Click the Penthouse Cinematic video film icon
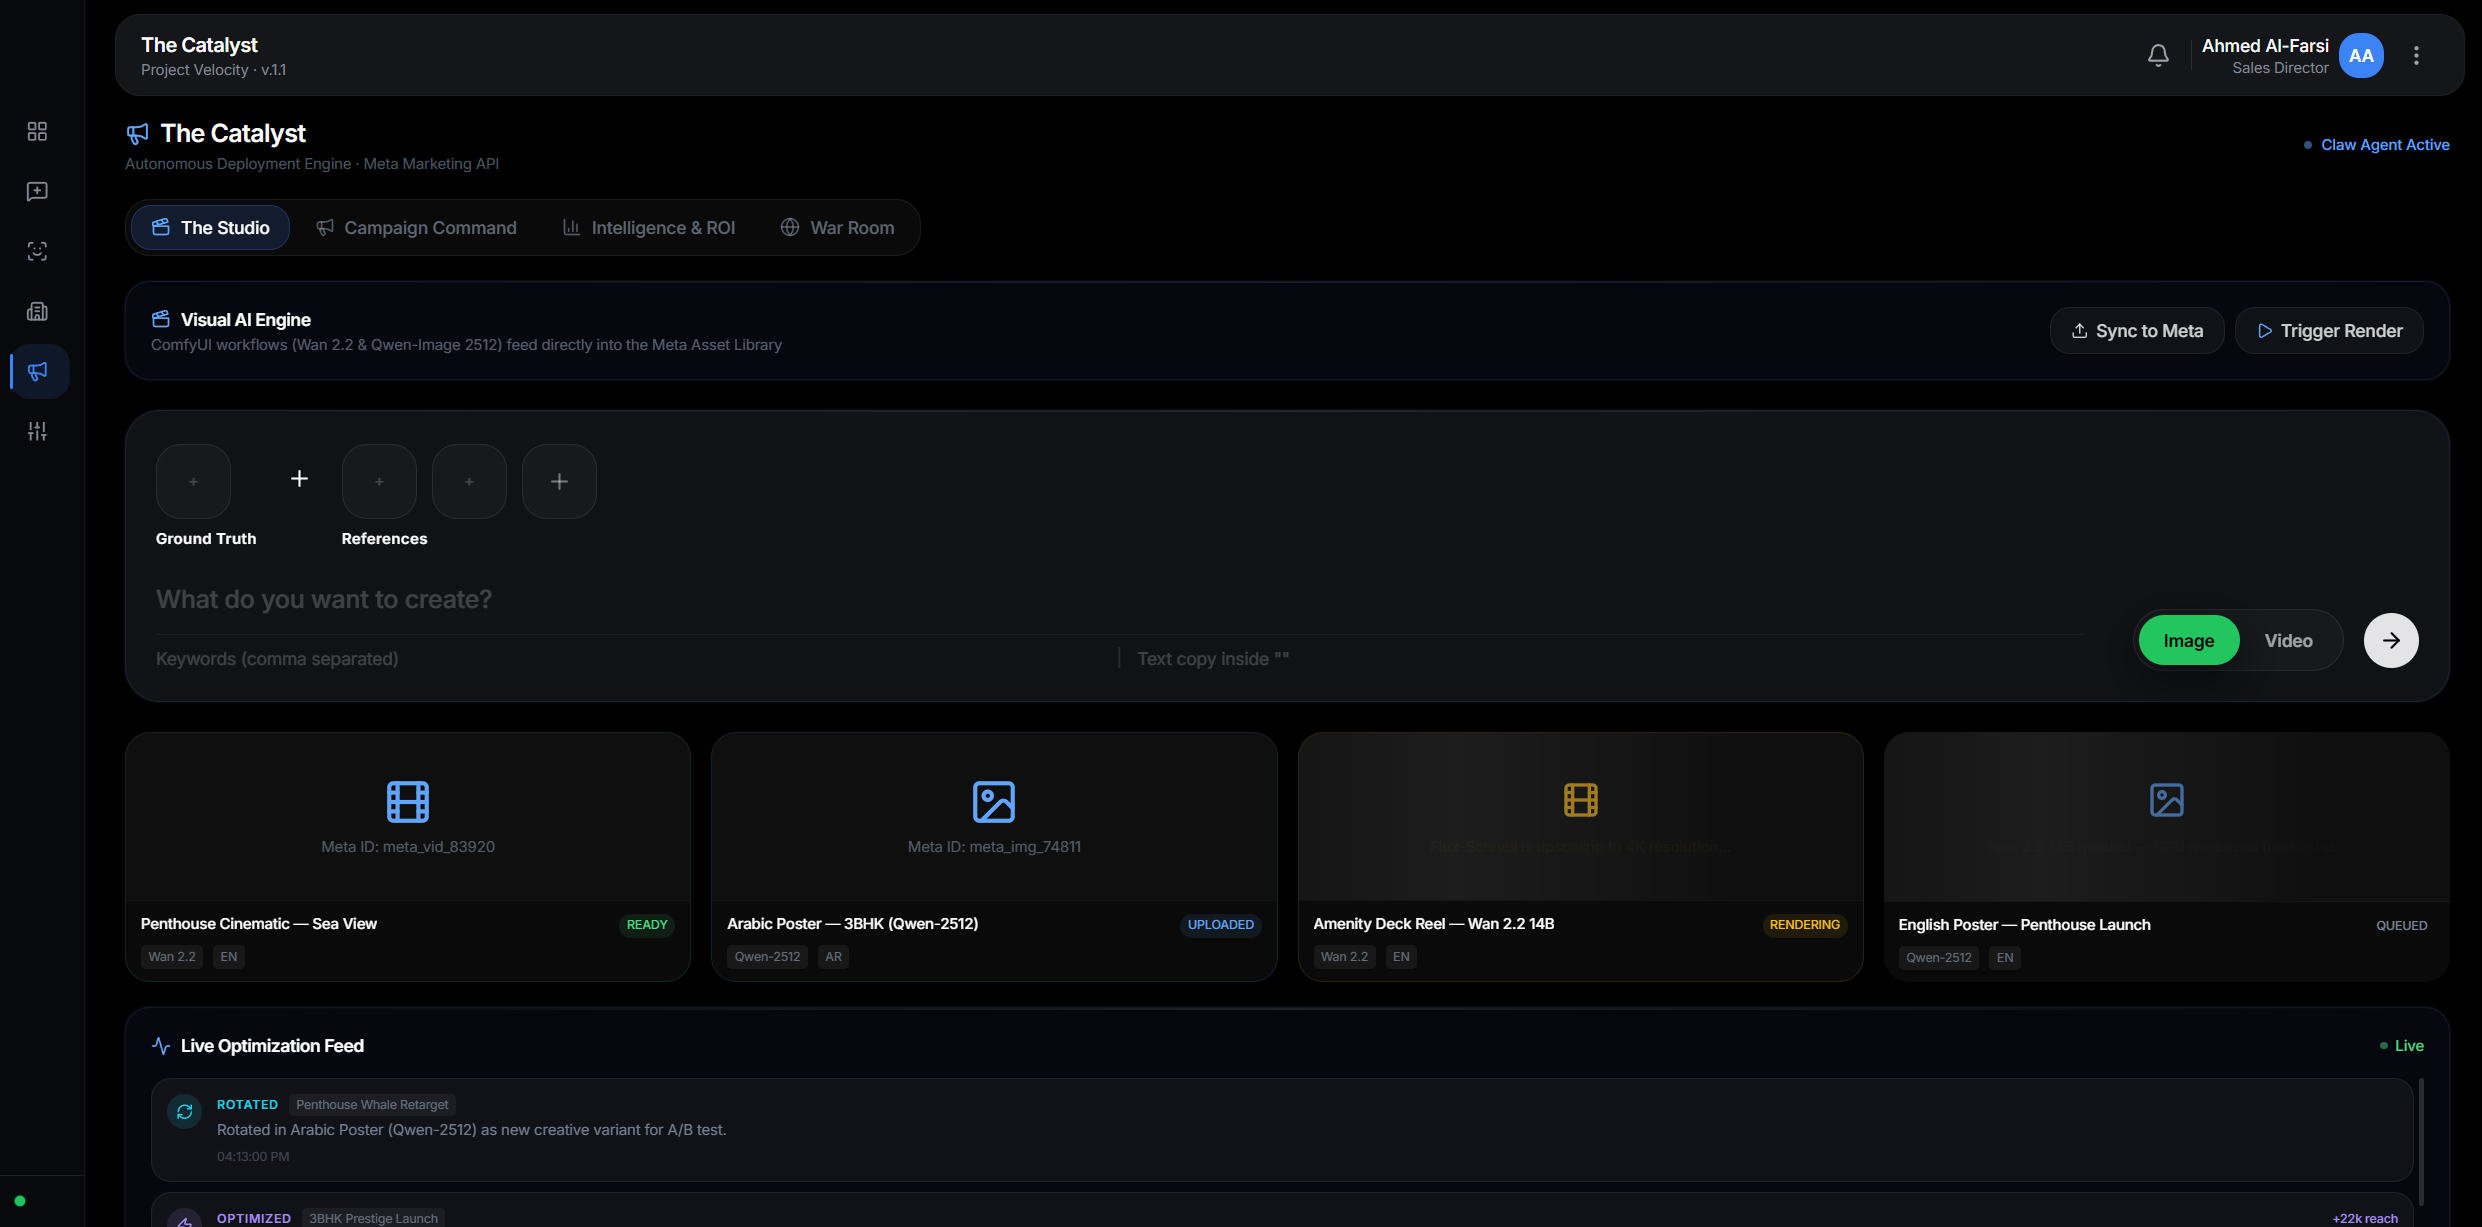Image resolution: width=2482 pixels, height=1227 pixels. point(408,801)
